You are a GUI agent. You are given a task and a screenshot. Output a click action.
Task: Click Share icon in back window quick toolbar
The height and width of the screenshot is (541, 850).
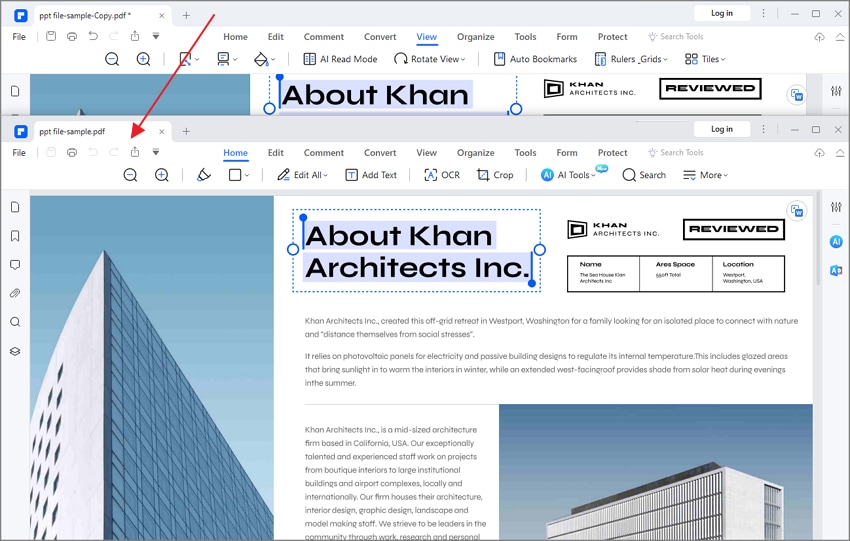click(135, 36)
